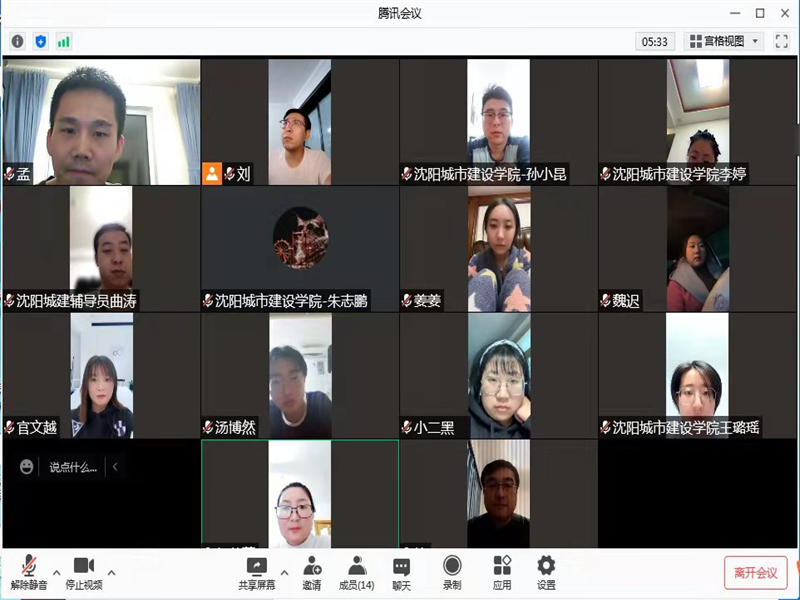Image resolution: width=800 pixels, height=600 pixels.
Task: Open the 邀请 invite icon
Action: point(312,572)
